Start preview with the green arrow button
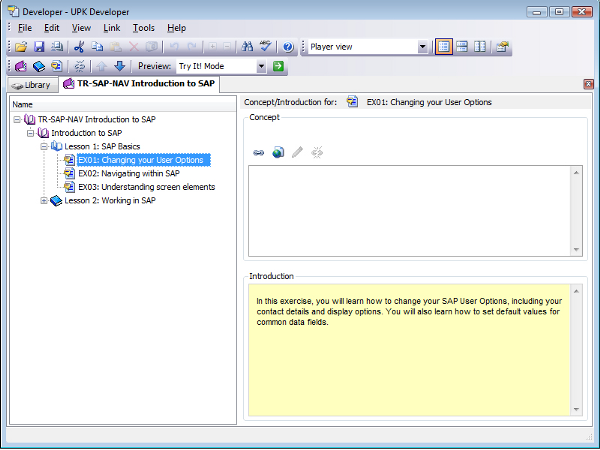Viewport: 600px width, 450px height. 278,66
